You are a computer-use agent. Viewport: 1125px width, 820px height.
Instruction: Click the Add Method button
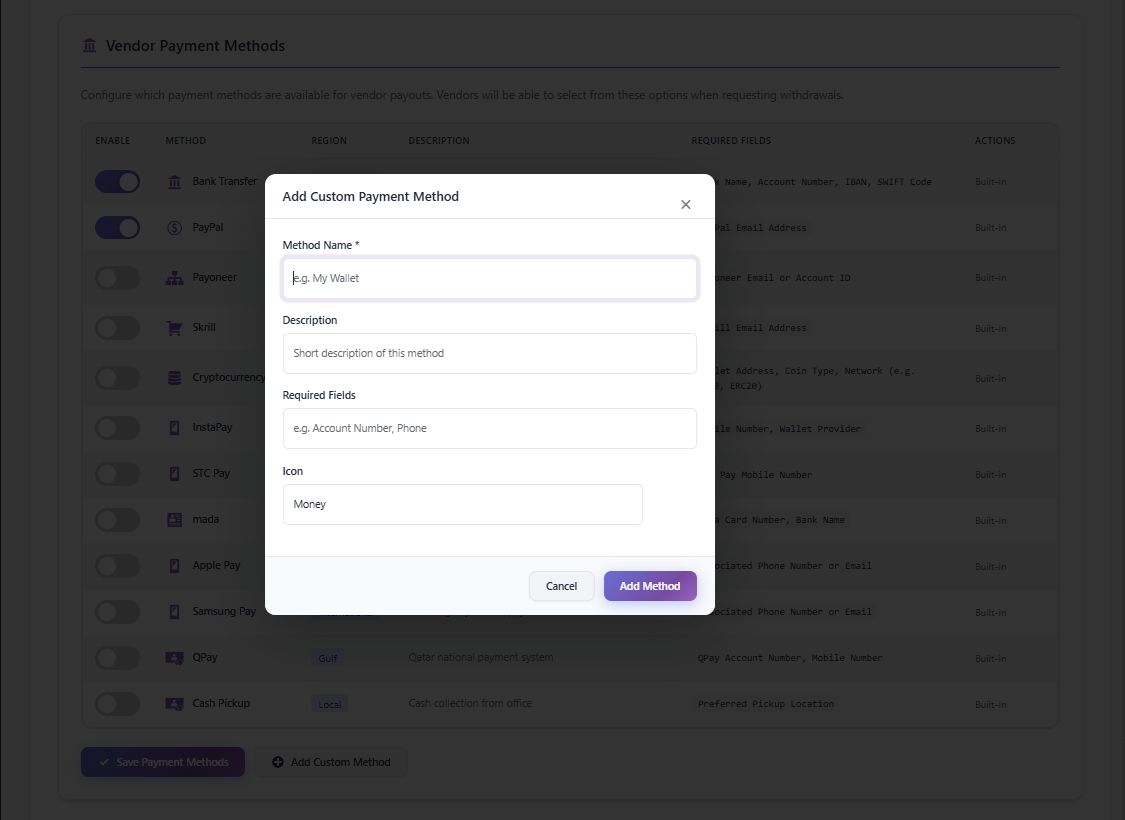point(650,586)
